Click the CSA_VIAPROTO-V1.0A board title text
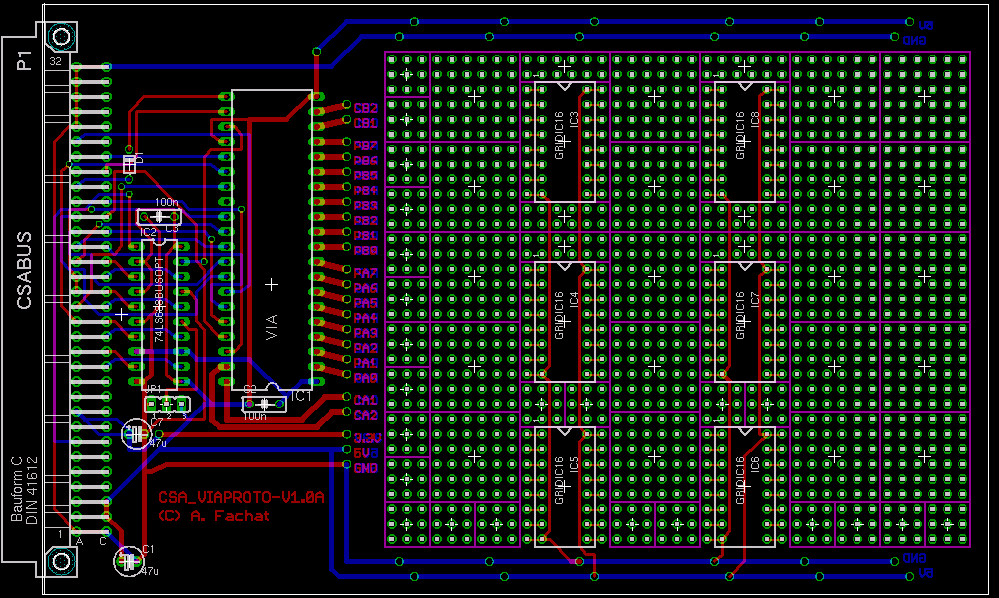The height and width of the screenshot is (598, 999). pos(240,497)
